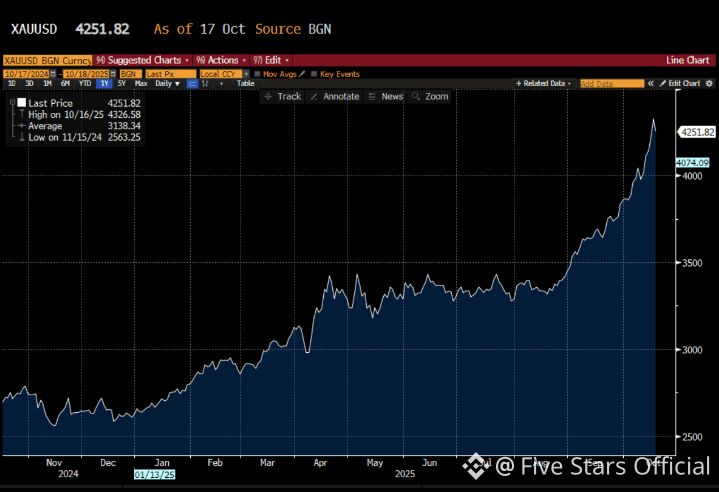Select the 1Y time range tab

105,83
